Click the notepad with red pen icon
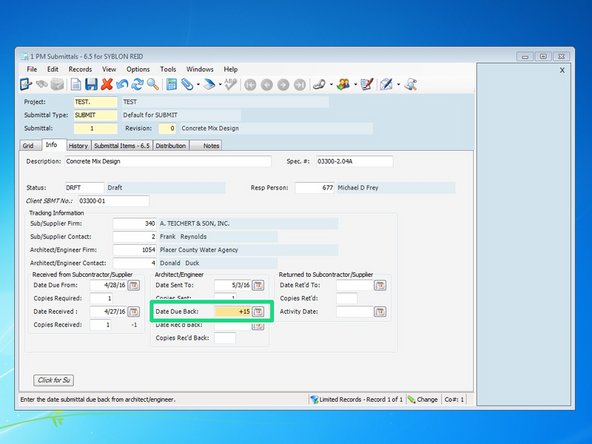The width and height of the screenshot is (592, 444). (x=367, y=84)
